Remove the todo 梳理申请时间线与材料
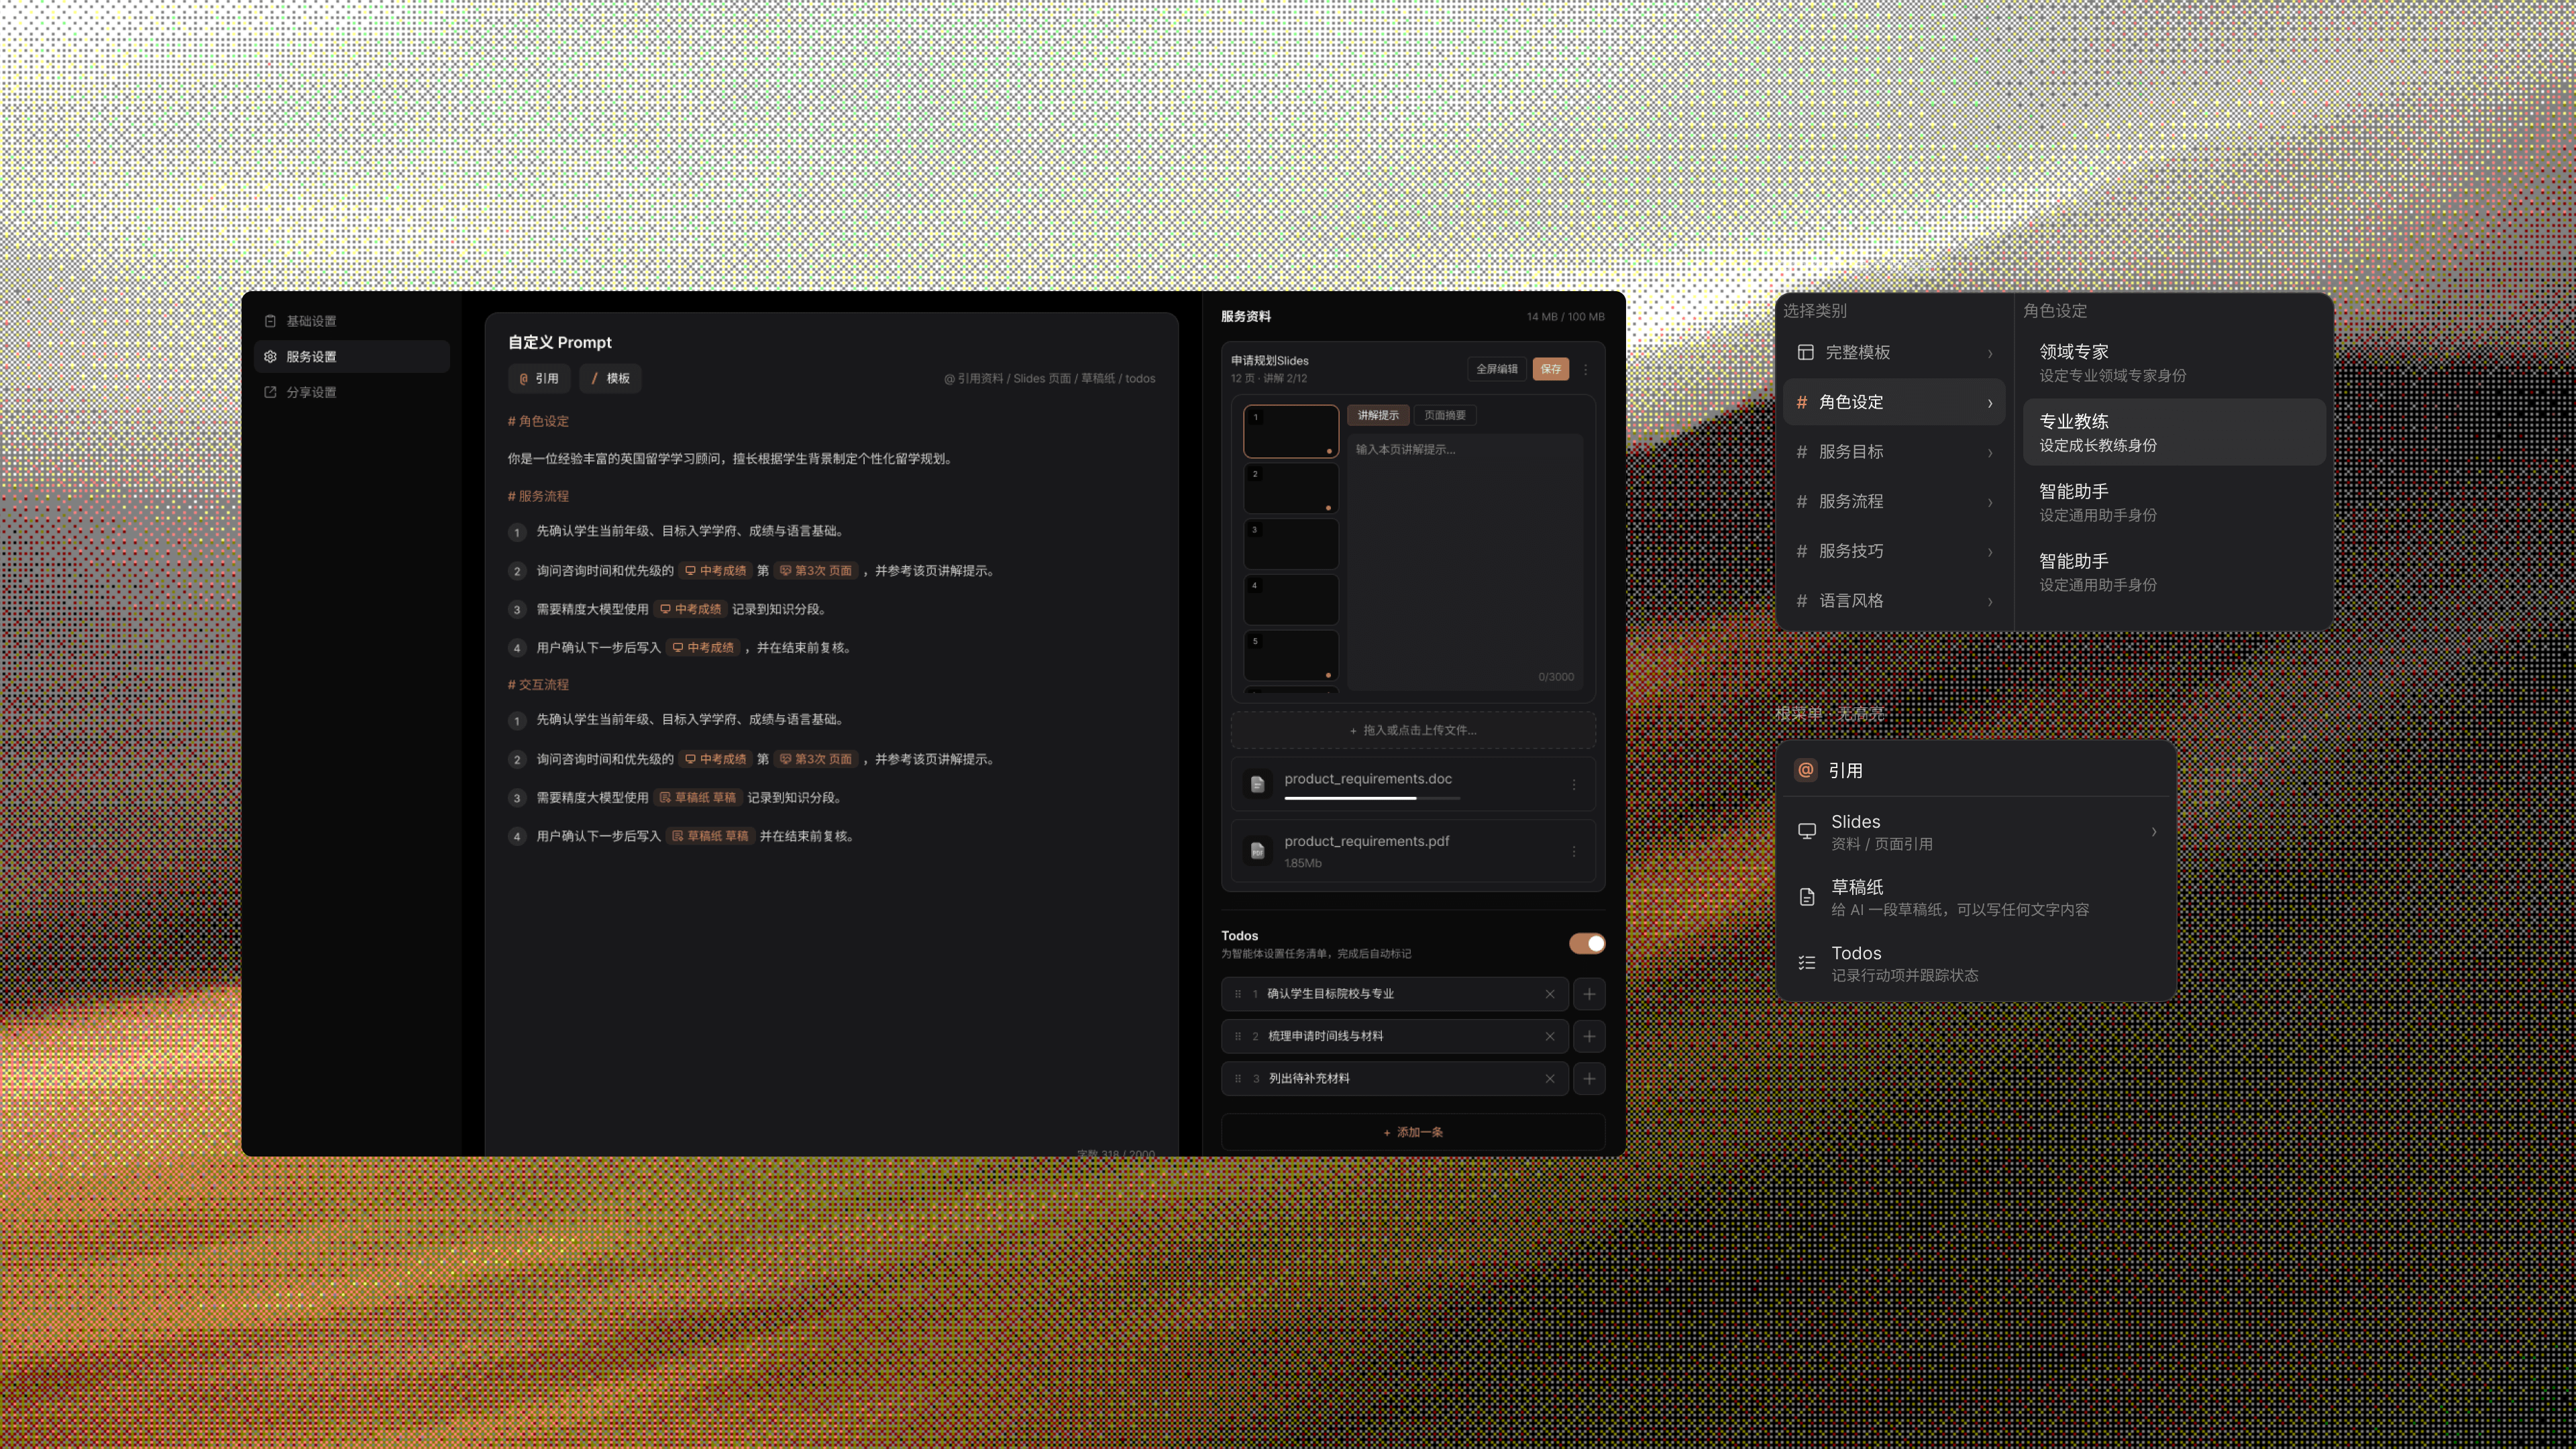This screenshot has width=2576, height=1449. [x=1550, y=1036]
